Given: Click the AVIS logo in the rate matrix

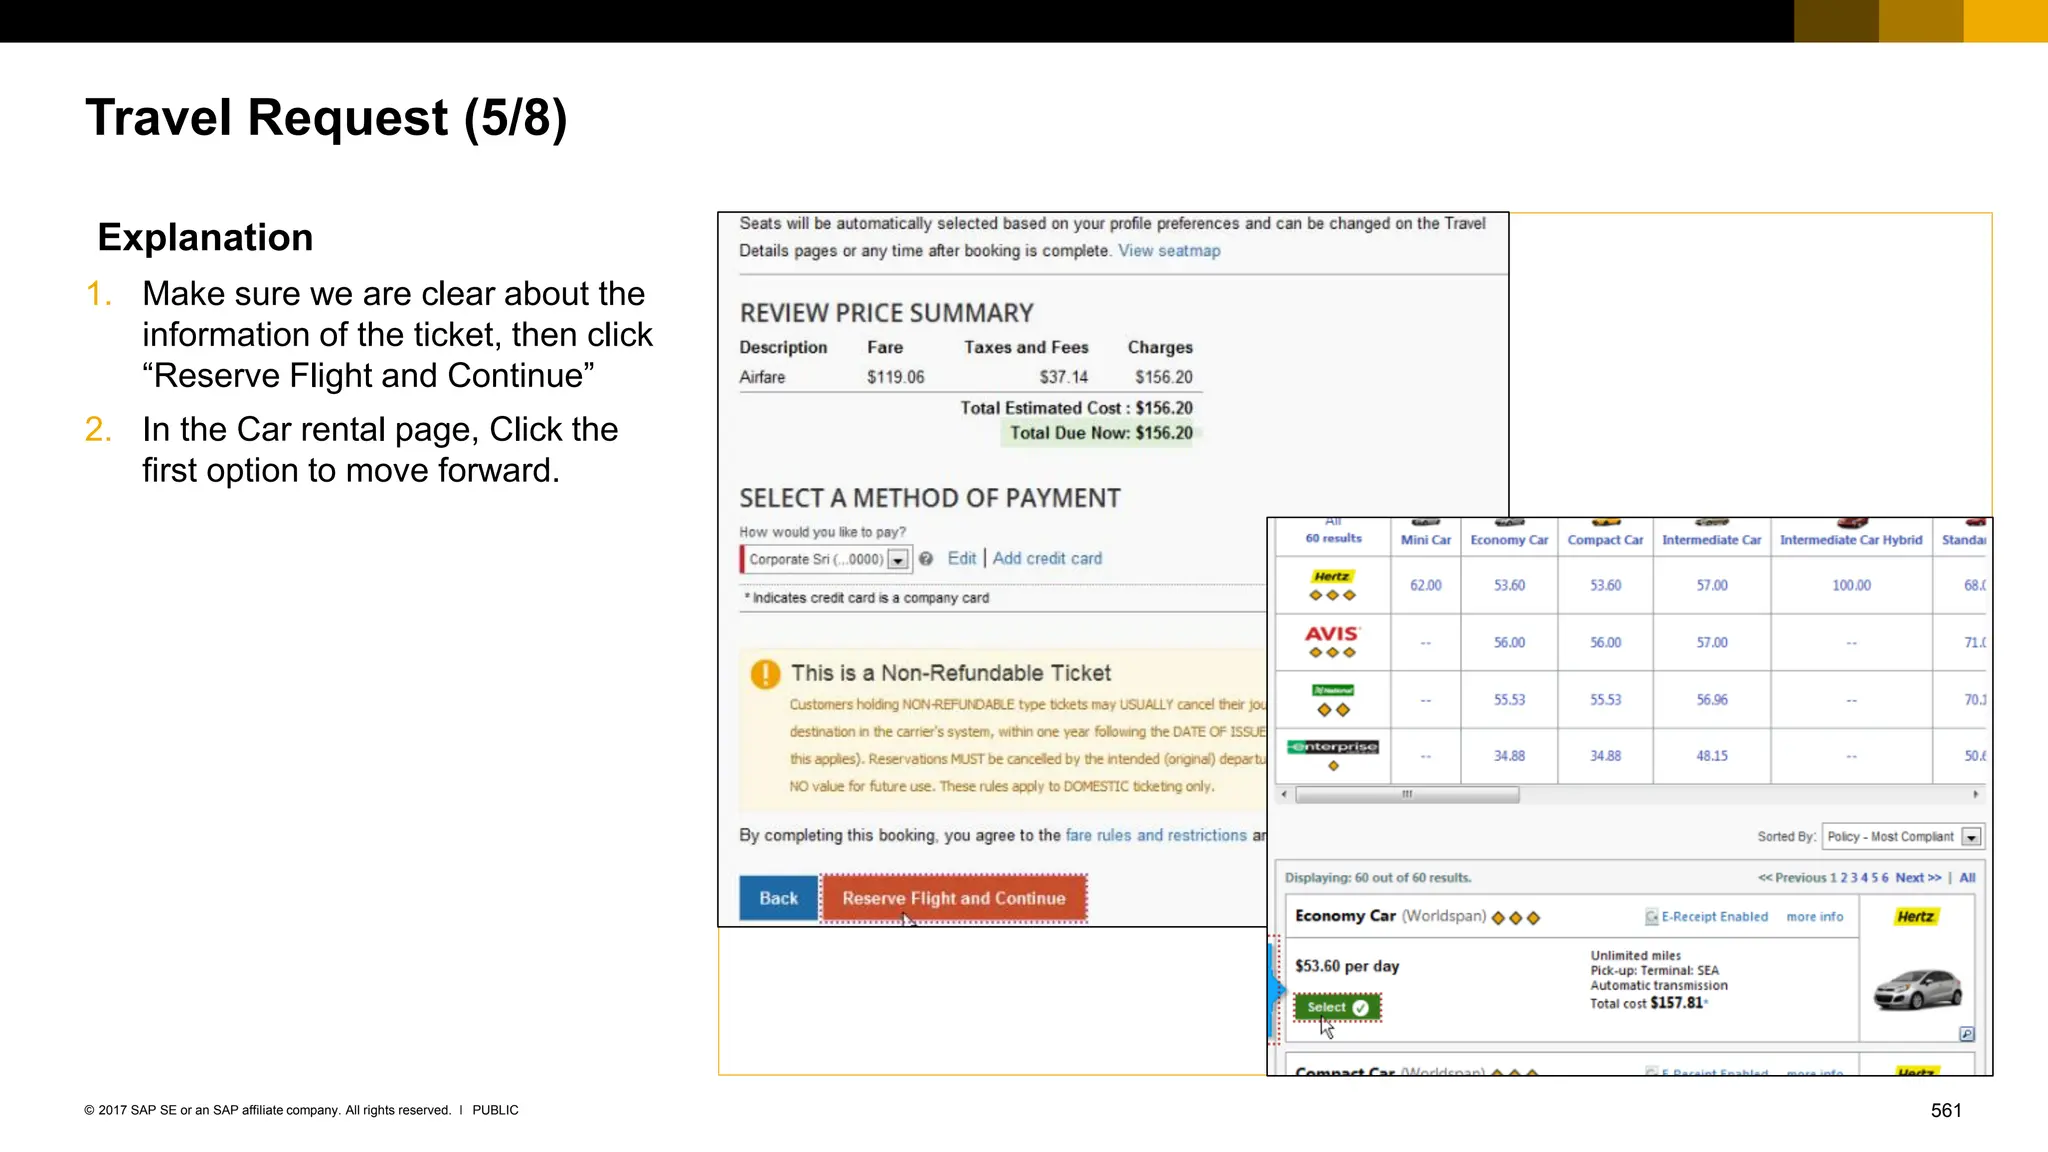Looking at the screenshot, I should tap(1332, 633).
